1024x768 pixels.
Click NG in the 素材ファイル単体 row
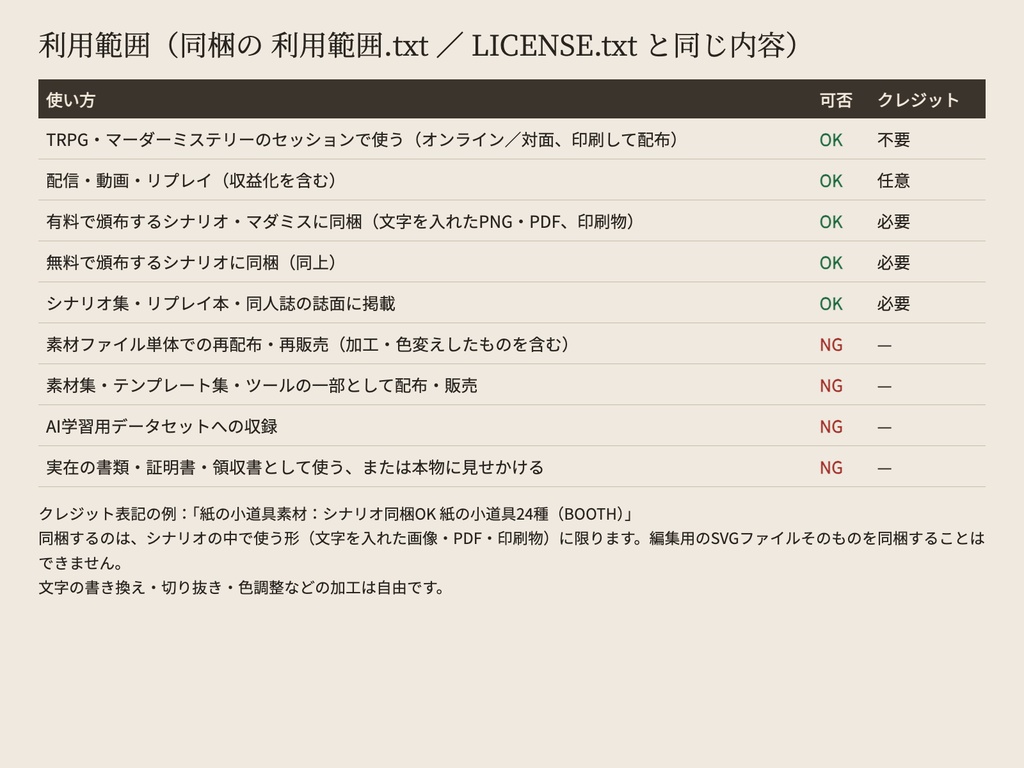831,345
